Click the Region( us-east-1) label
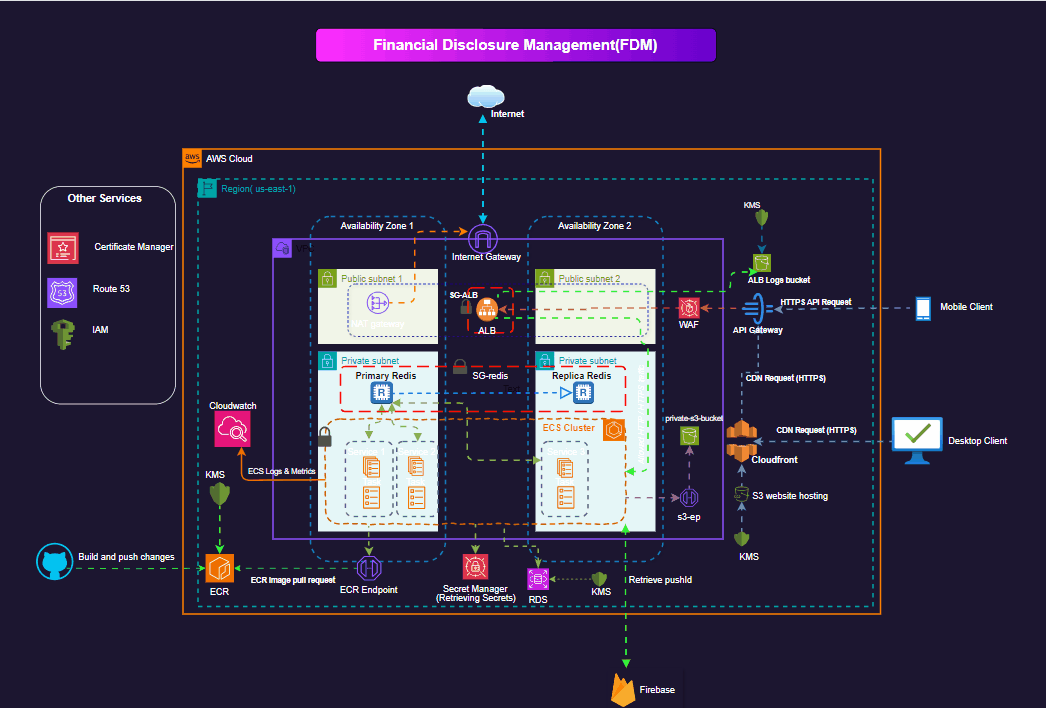 point(258,189)
